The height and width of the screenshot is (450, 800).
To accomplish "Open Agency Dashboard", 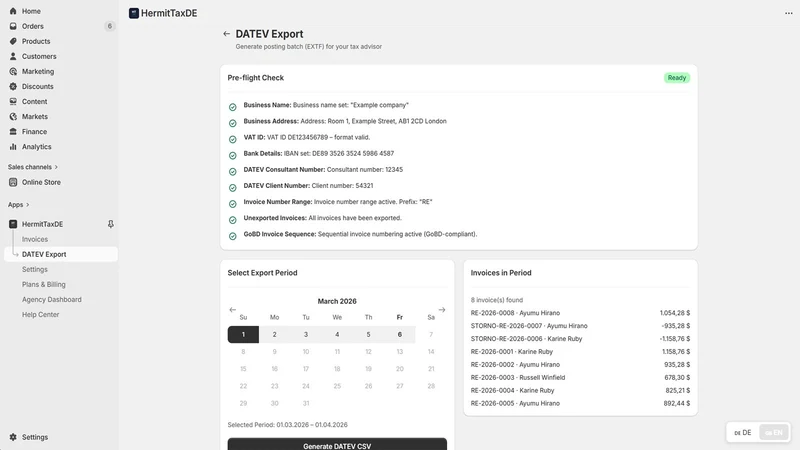I will (x=52, y=299).
